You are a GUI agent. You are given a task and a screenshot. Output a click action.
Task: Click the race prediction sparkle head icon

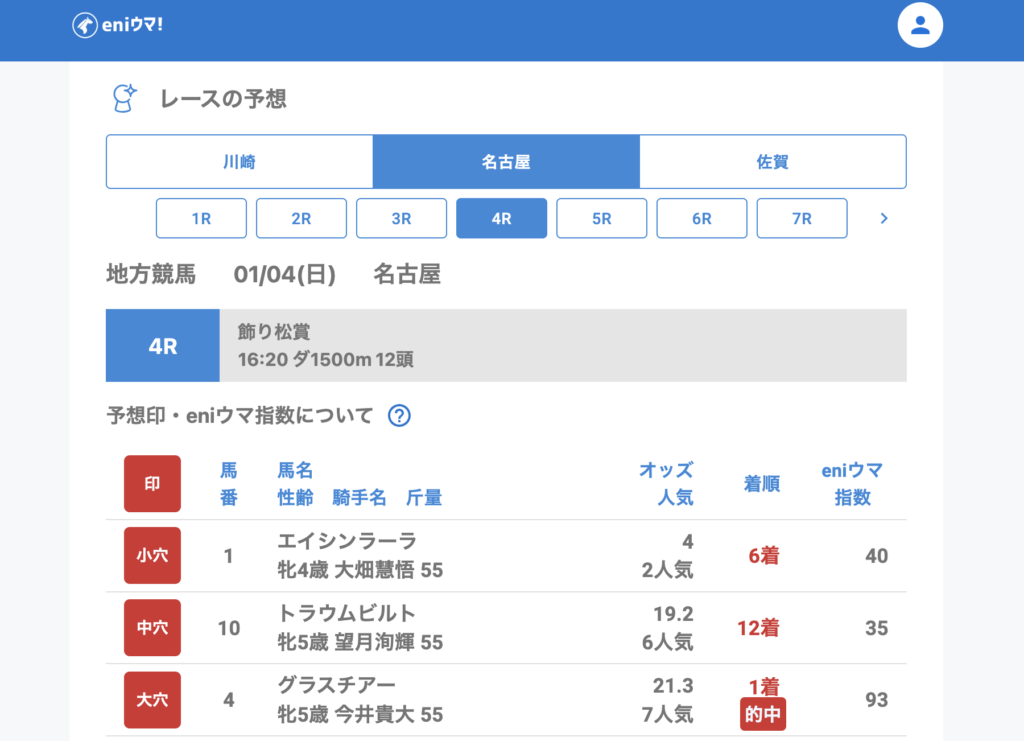coord(124,98)
